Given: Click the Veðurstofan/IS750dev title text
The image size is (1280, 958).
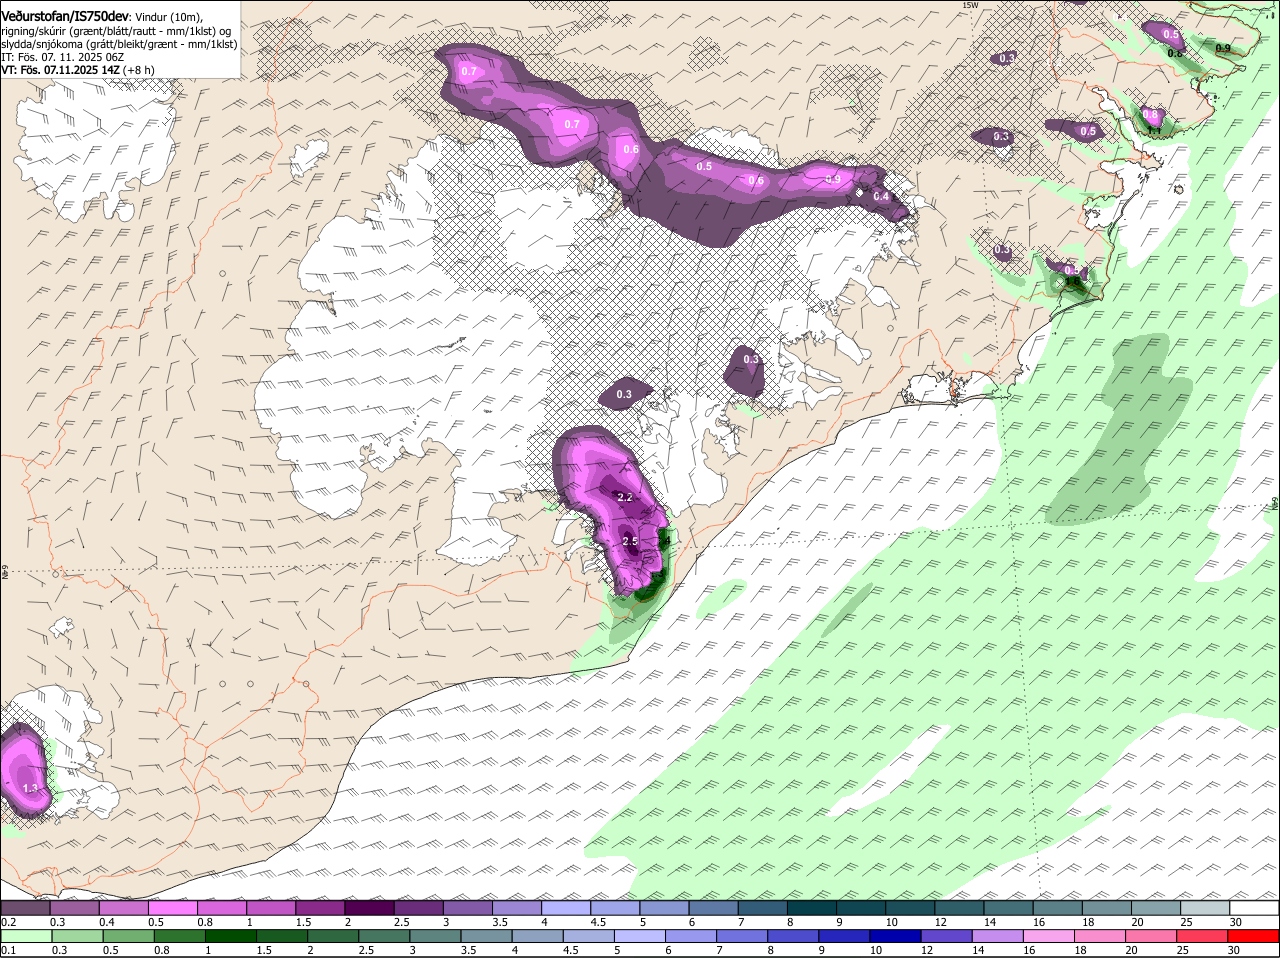Looking at the screenshot, I should pyautogui.click(x=65, y=16).
